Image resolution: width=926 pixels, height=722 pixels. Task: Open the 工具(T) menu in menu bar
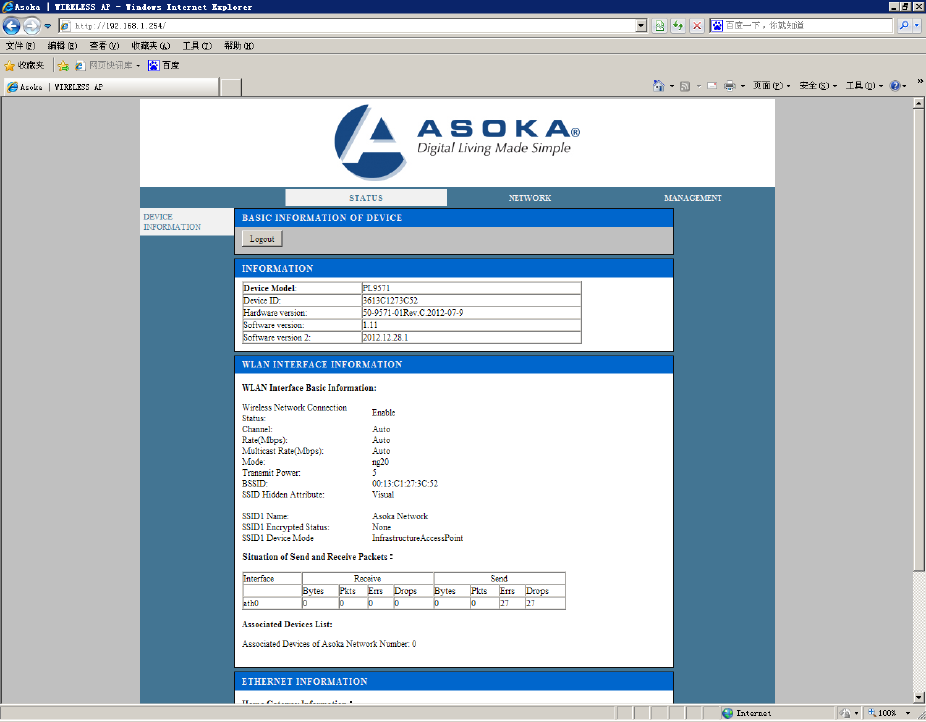coord(197,45)
